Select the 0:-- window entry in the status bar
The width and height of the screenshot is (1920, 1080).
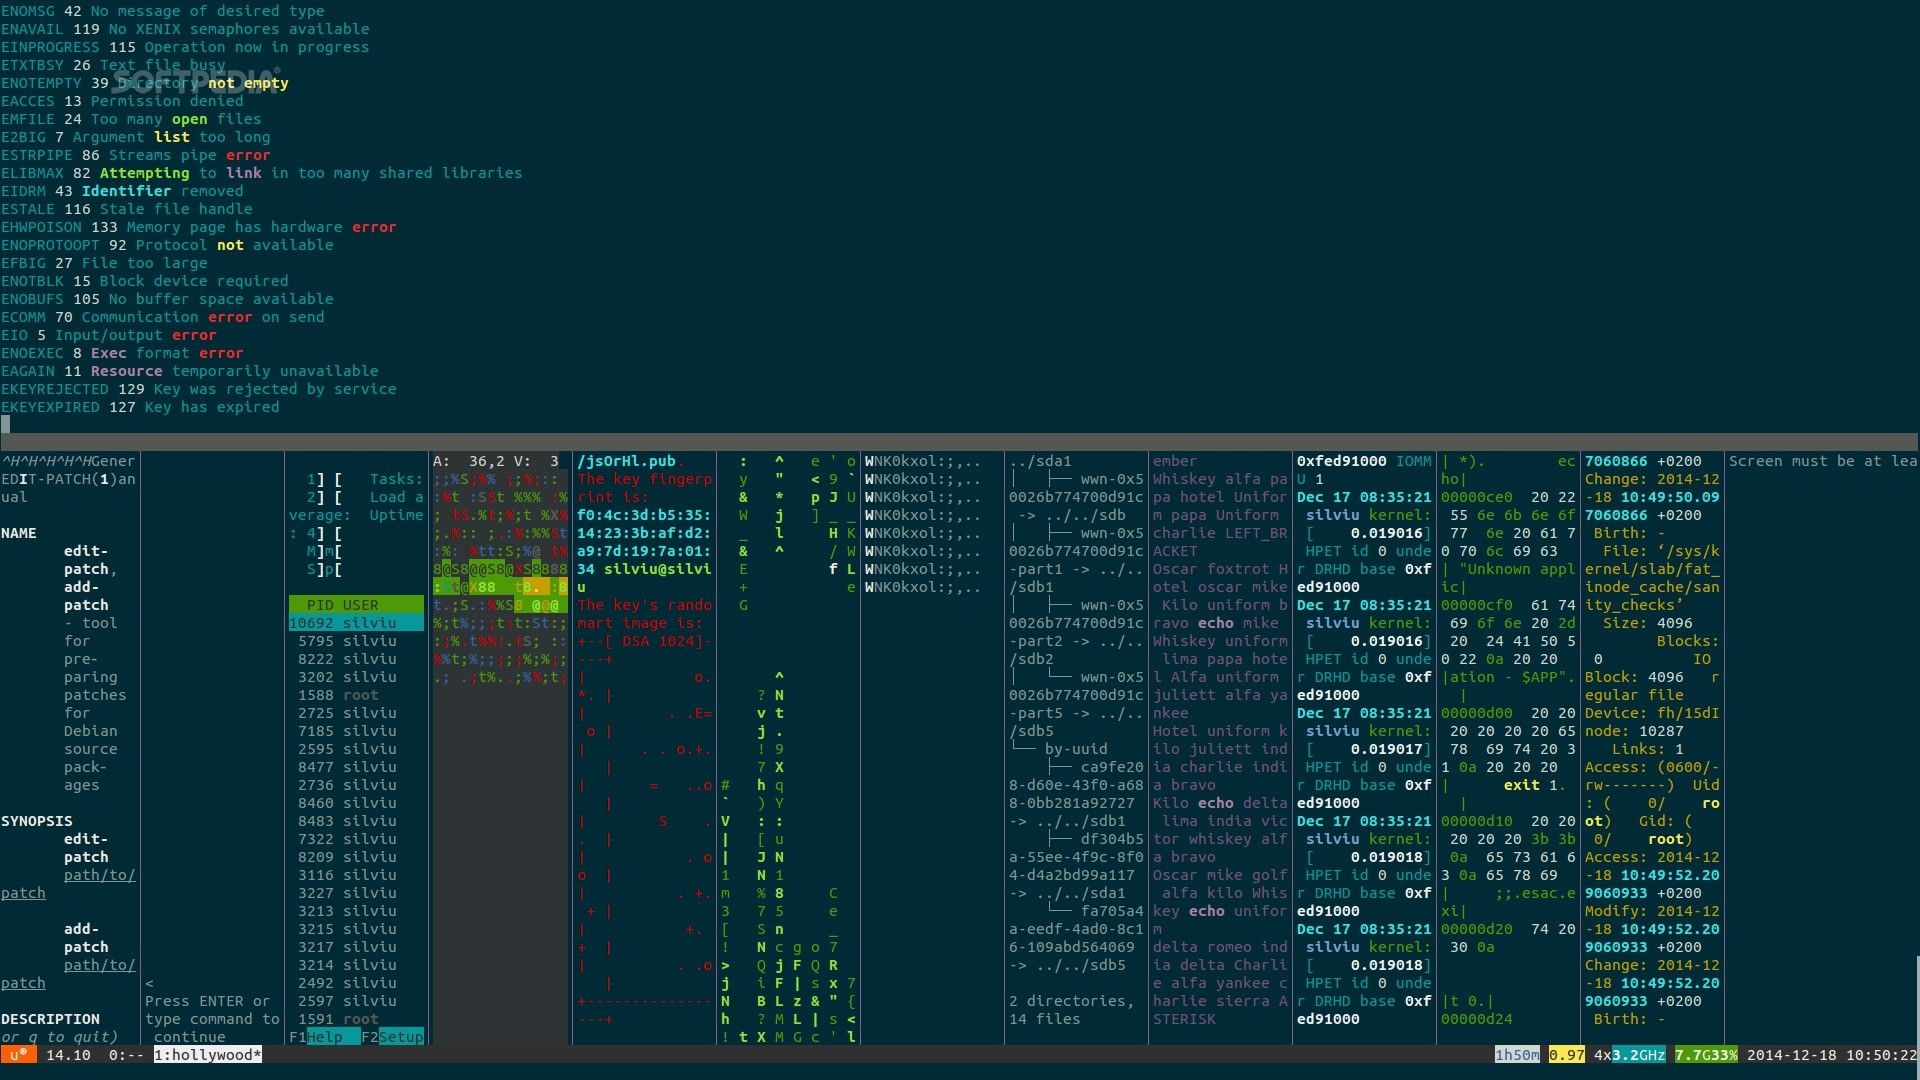pos(126,1055)
